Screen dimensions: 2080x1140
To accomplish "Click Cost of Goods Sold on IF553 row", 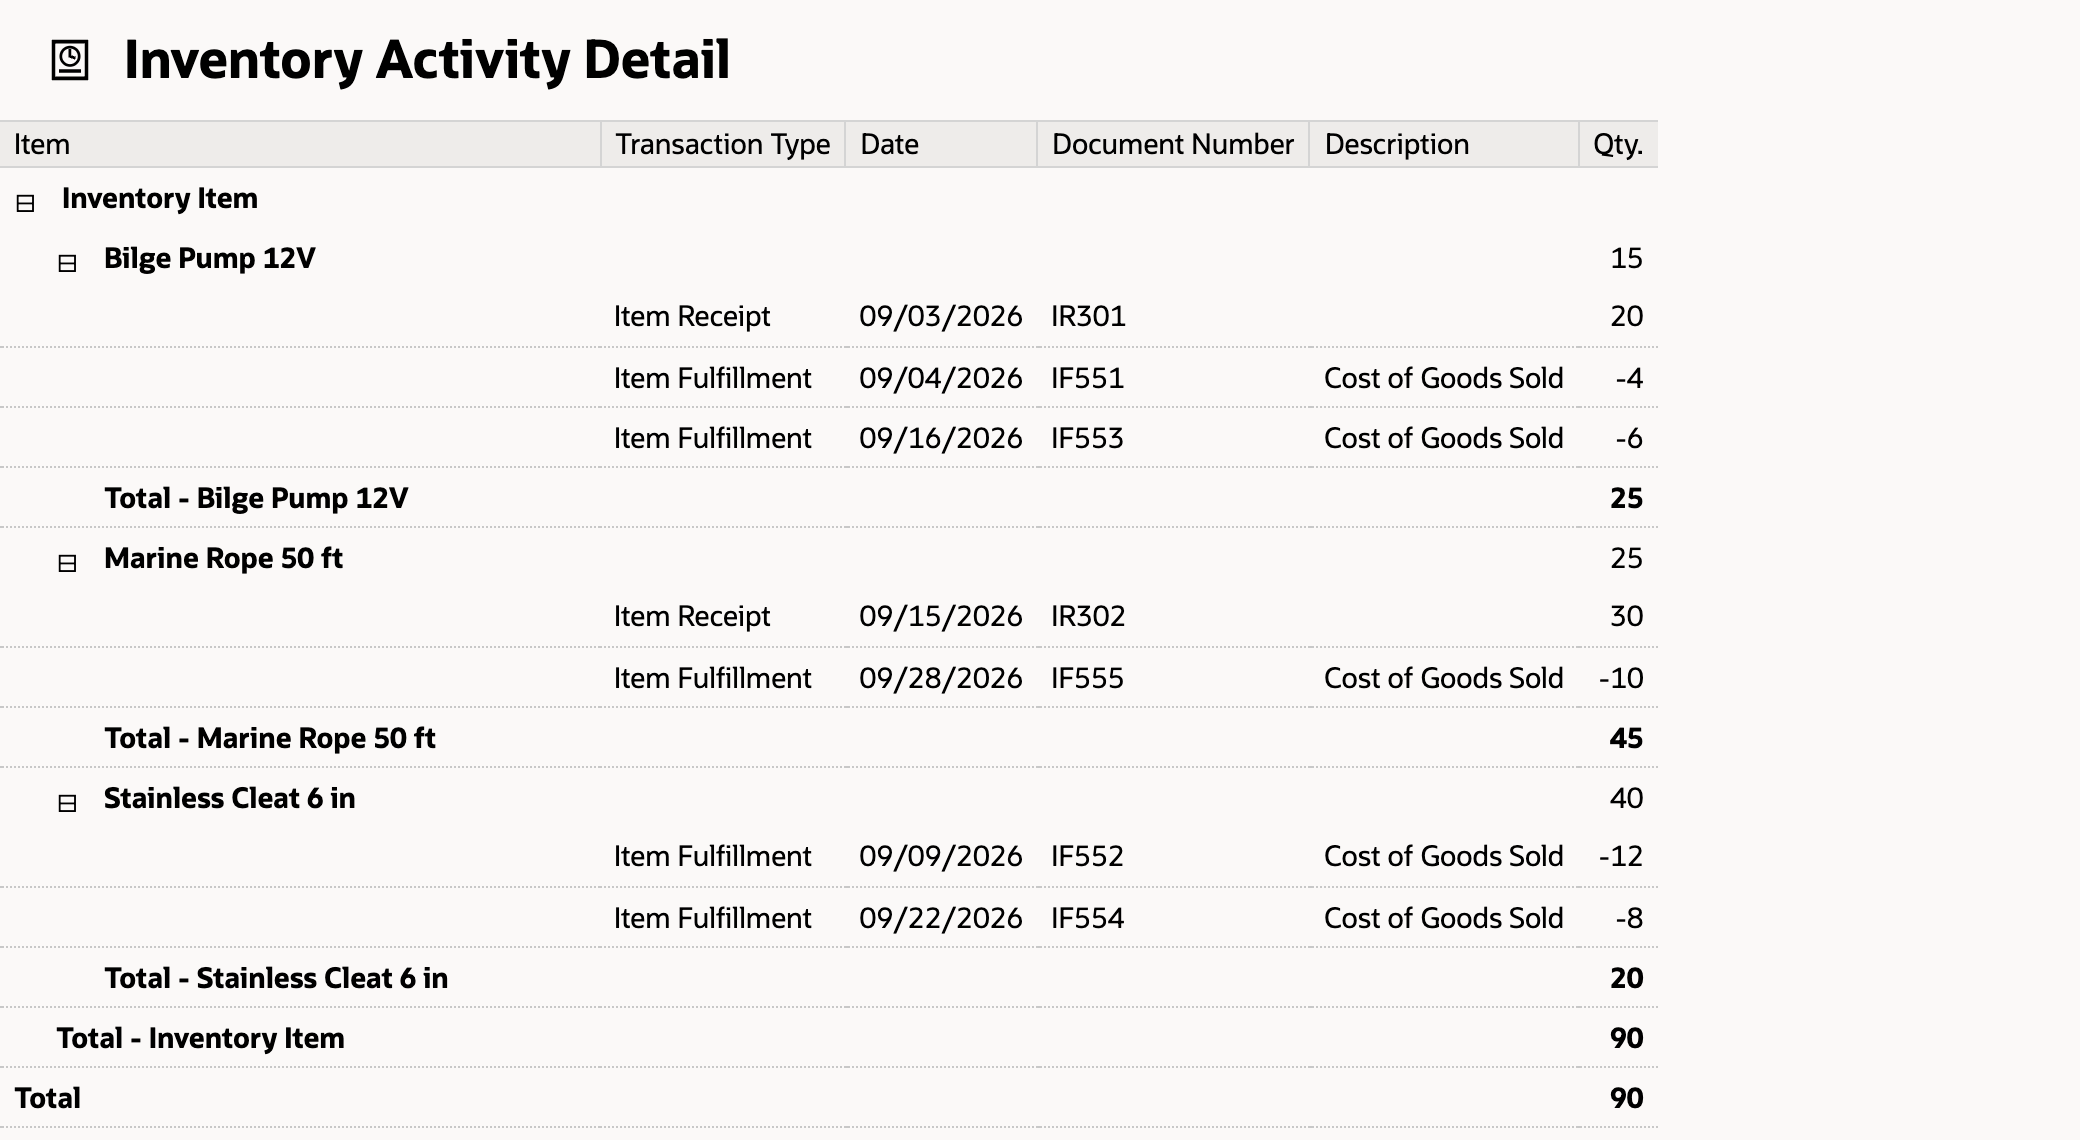I will pos(1444,438).
